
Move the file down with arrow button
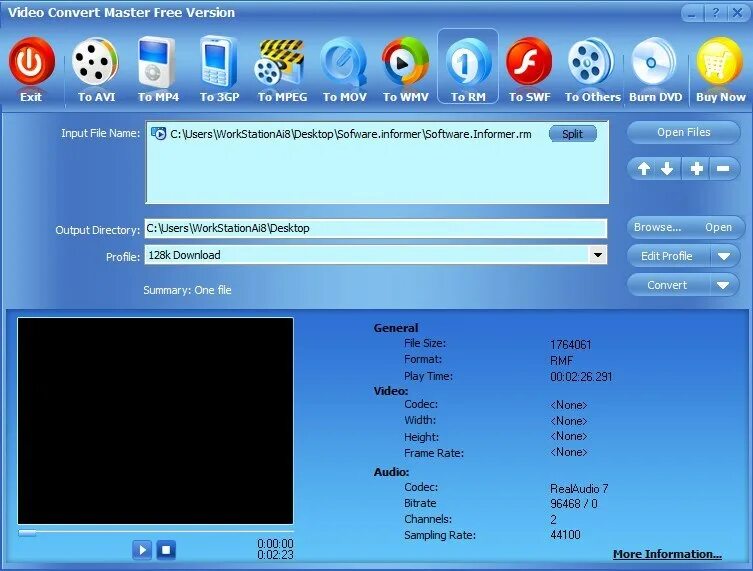coord(667,169)
